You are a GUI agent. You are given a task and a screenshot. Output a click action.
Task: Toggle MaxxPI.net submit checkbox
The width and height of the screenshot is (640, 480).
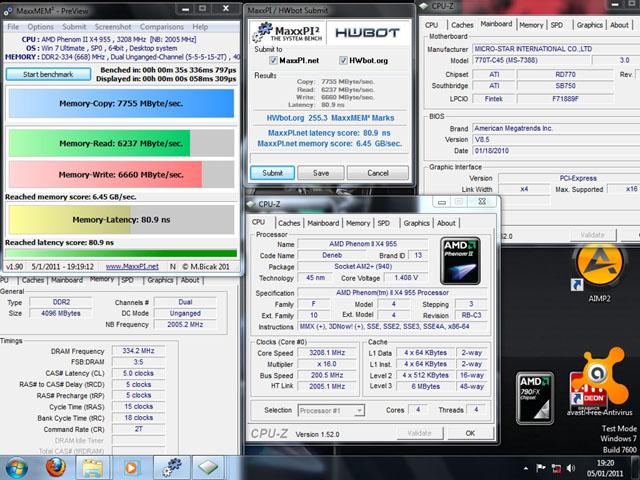click(x=273, y=60)
